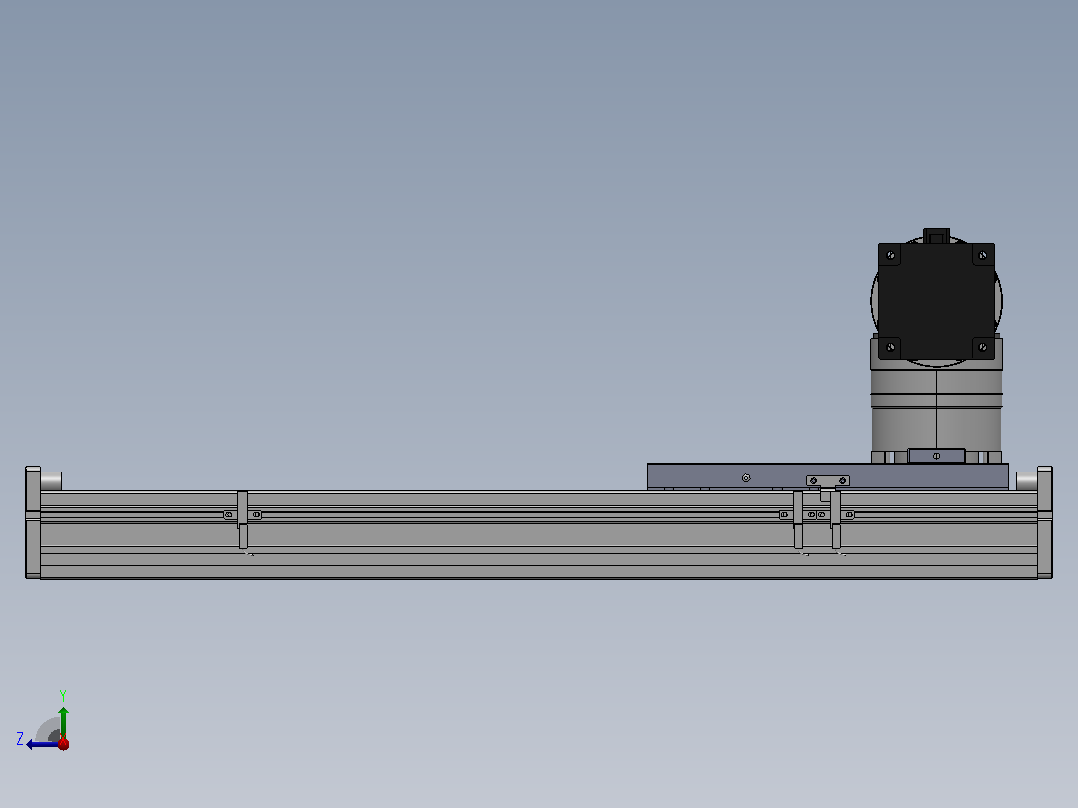Select the left cylindrical bumper stop
1078x808 pixels.
(x=52, y=480)
